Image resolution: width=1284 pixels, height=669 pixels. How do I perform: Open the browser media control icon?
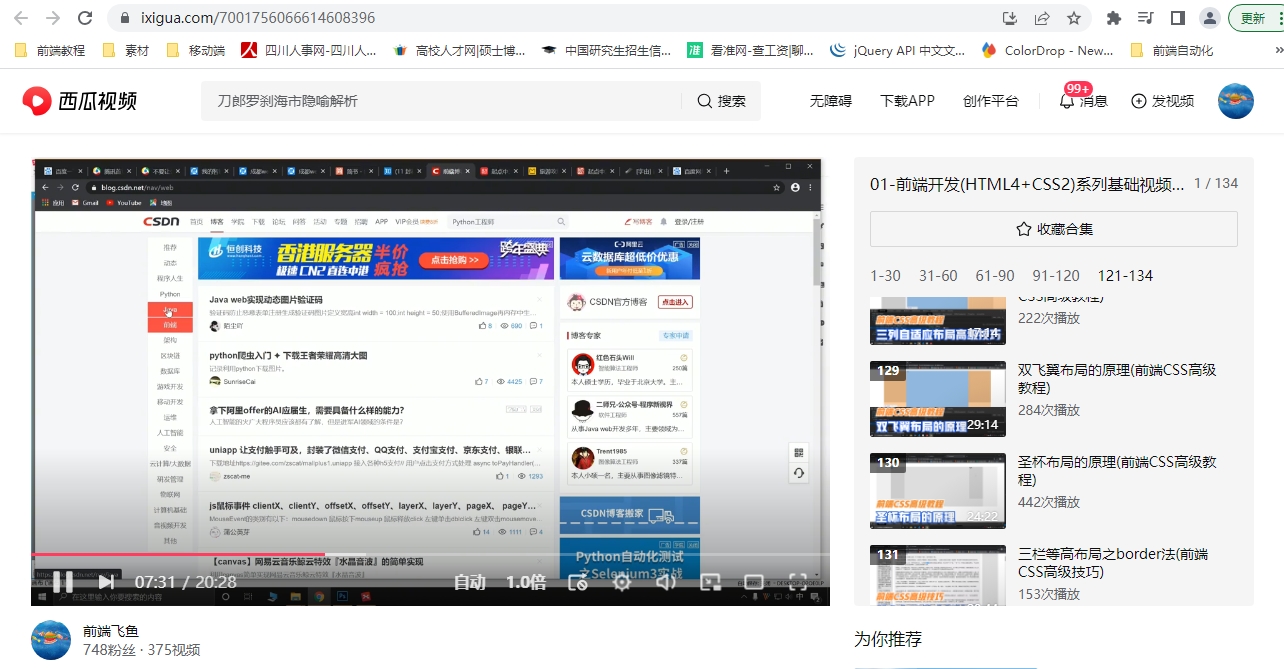click(x=1146, y=18)
